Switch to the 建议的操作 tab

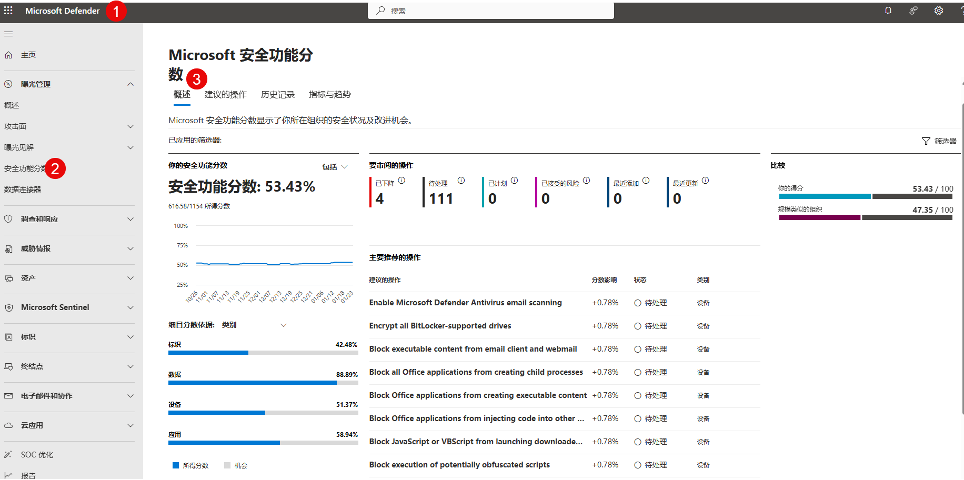[x=225, y=95]
